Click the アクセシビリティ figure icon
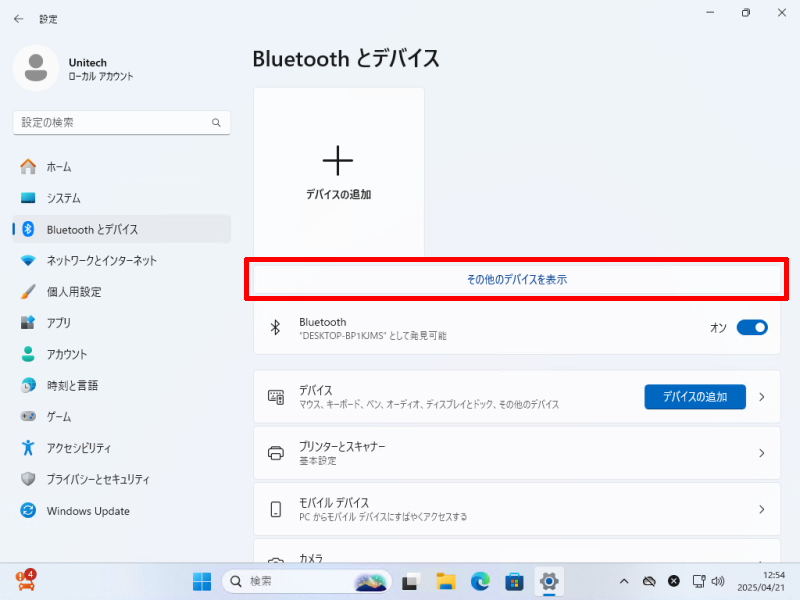This screenshot has height=600, width=800. 28,447
